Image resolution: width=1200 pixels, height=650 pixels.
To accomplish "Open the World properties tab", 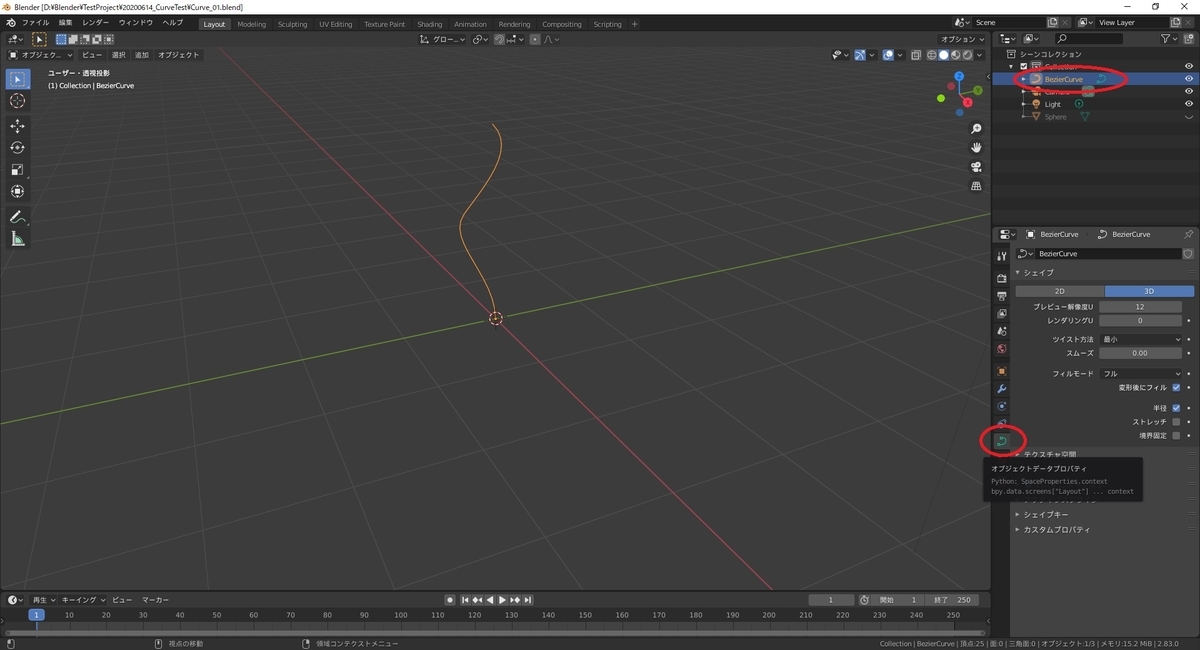I will pos(1002,349).
